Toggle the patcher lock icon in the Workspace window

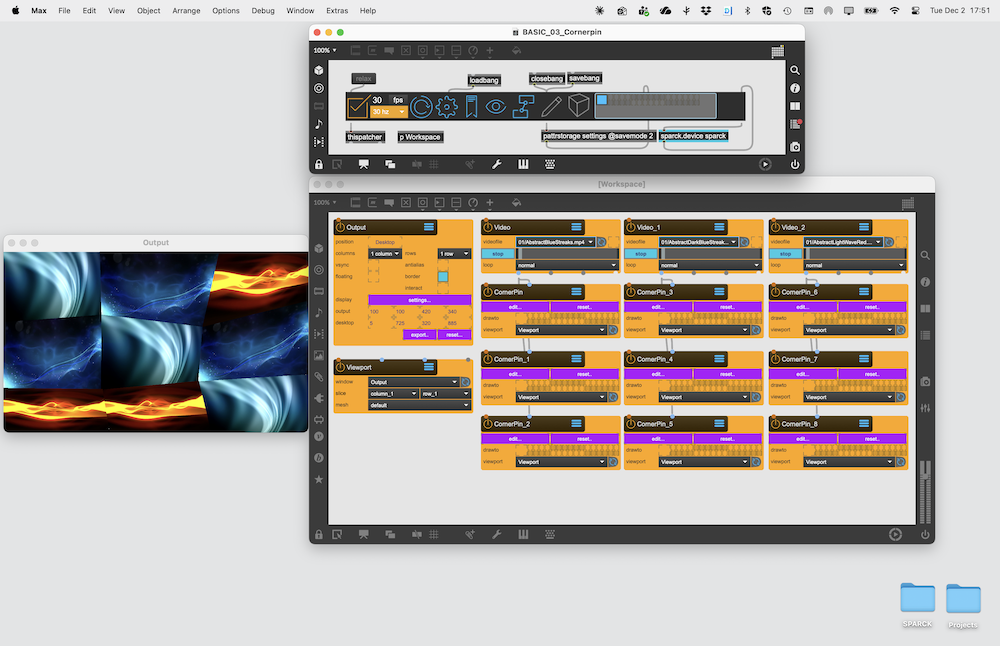click(x=319, y=535)
